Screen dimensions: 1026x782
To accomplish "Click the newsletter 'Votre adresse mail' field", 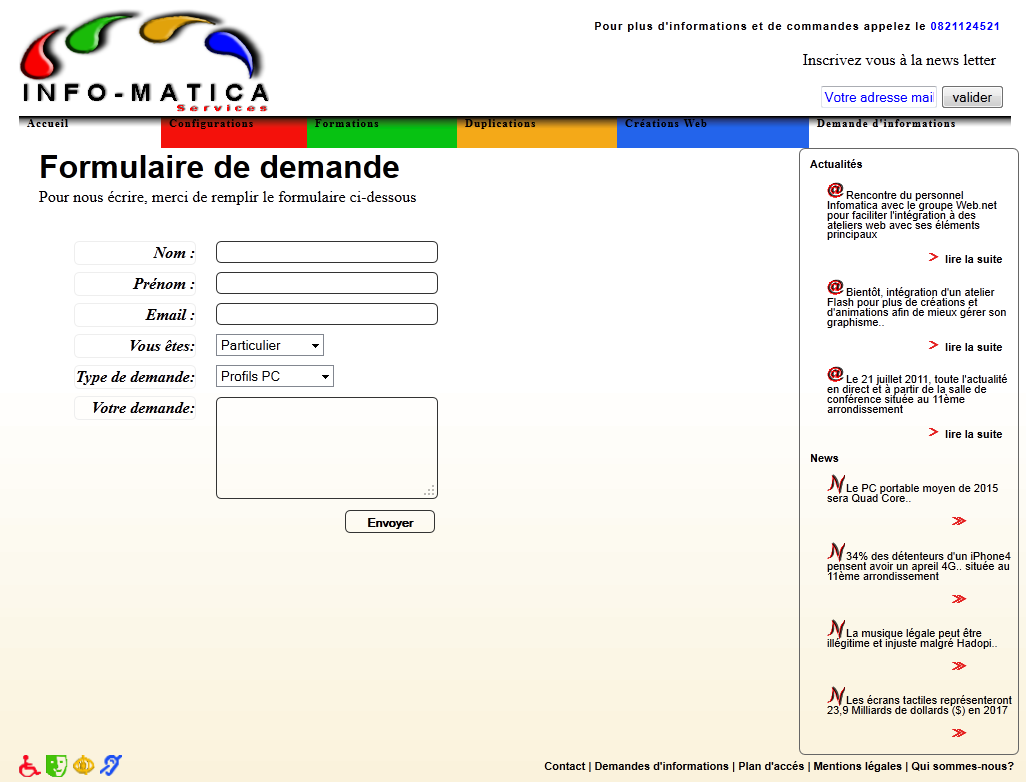I will 879,98.
